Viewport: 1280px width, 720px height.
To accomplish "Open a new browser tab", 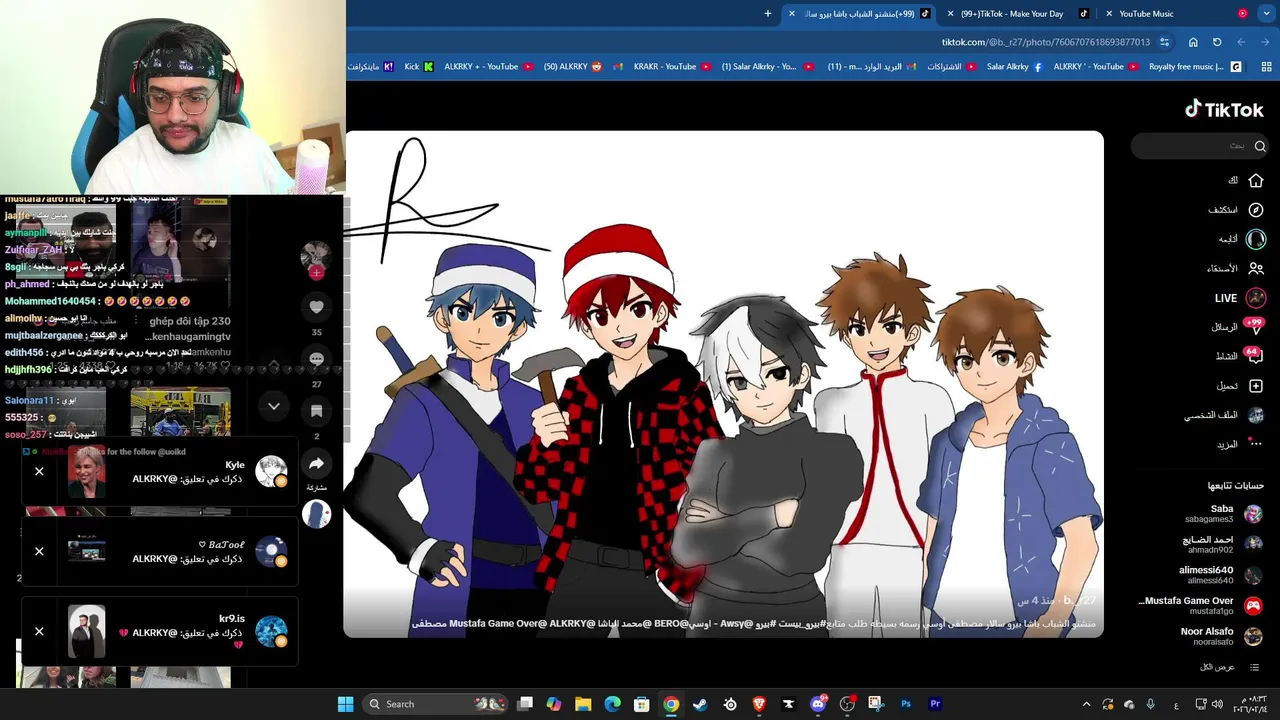I will pos(768,14).
